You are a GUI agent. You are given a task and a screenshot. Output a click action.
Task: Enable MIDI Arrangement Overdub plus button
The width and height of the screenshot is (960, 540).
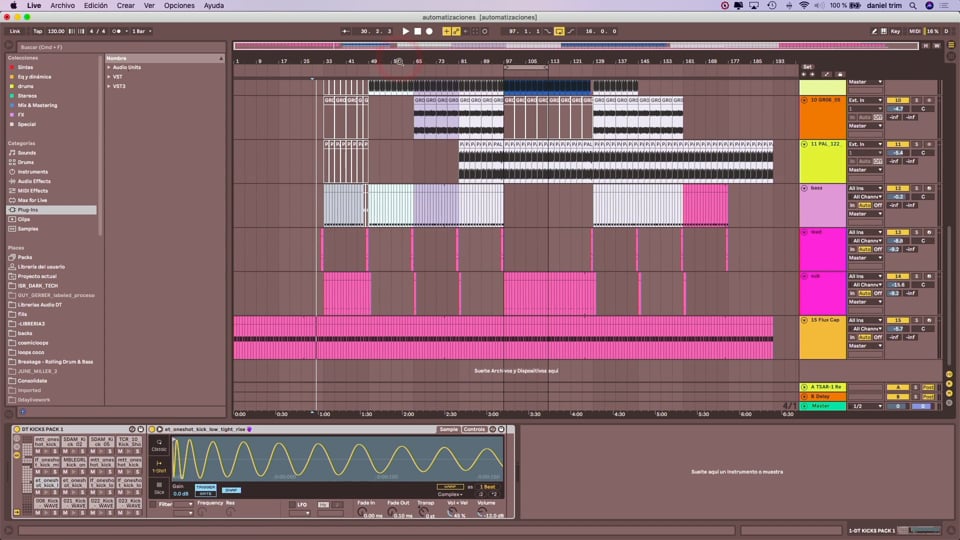coord(446,31)
